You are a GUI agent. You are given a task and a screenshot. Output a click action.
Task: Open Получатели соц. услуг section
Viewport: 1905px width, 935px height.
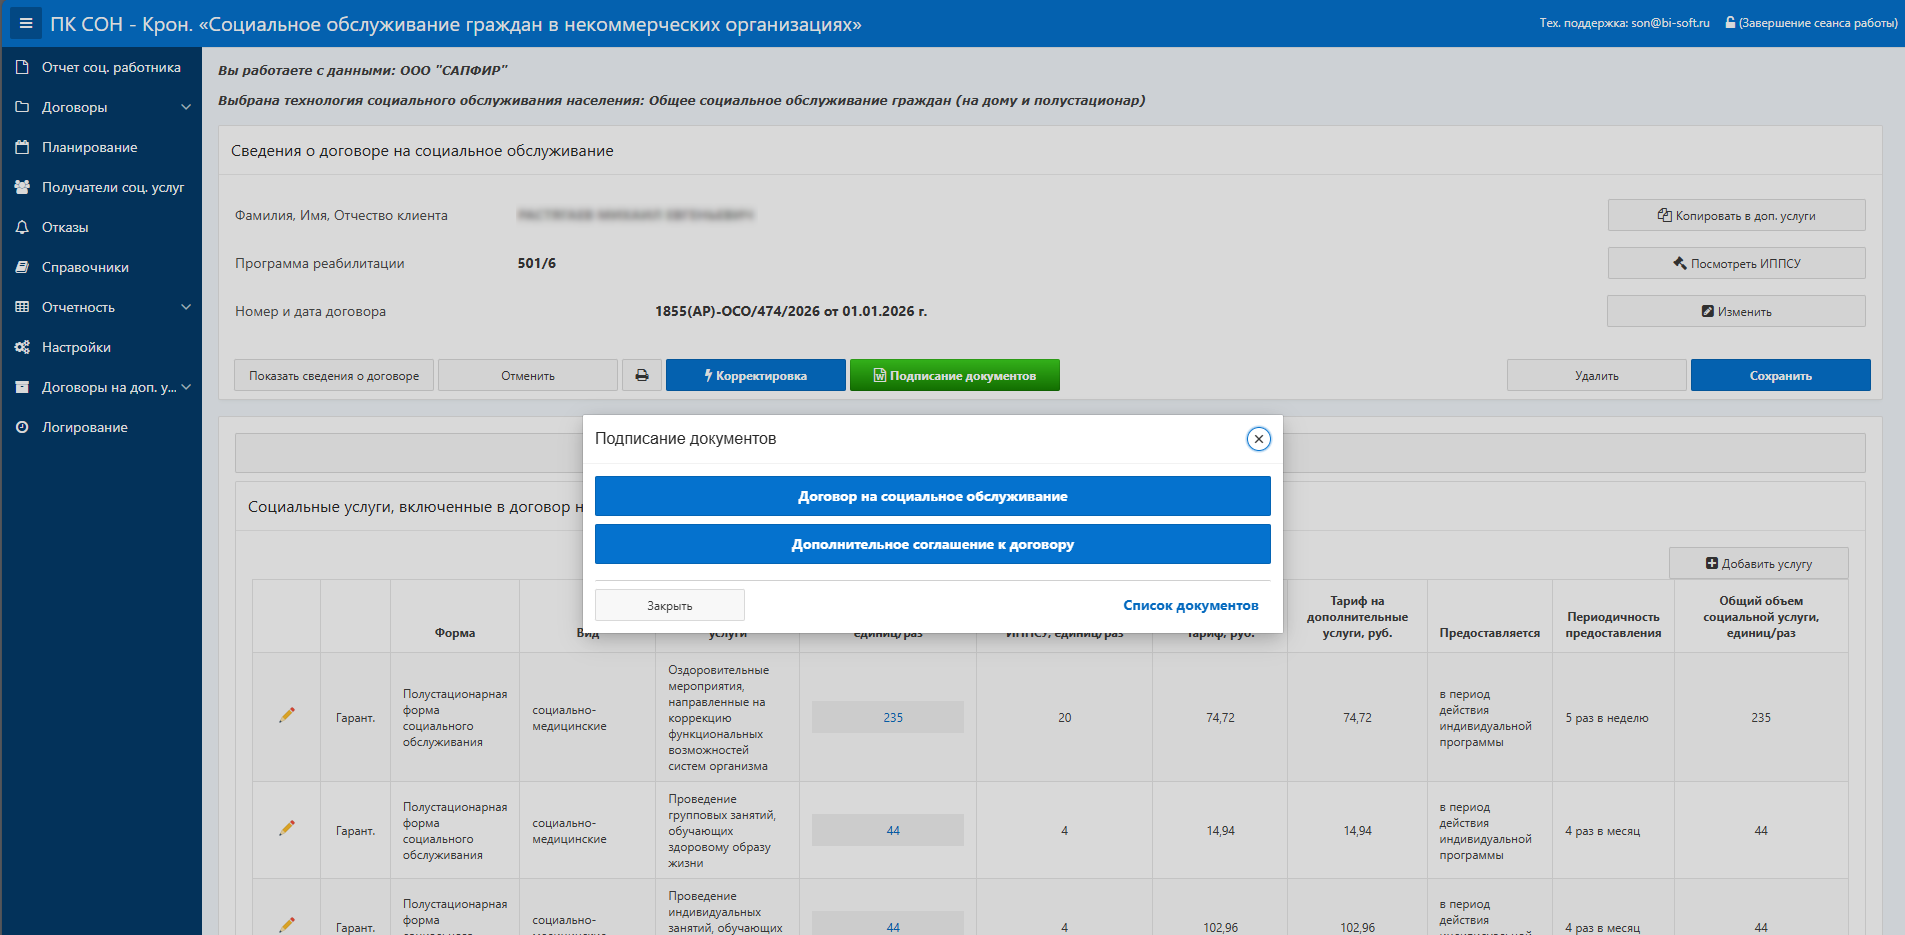(112, 187)
